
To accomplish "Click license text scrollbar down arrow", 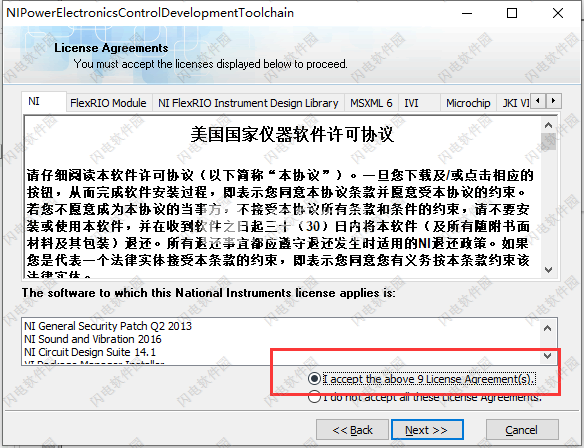I will (x=548, y=269).
